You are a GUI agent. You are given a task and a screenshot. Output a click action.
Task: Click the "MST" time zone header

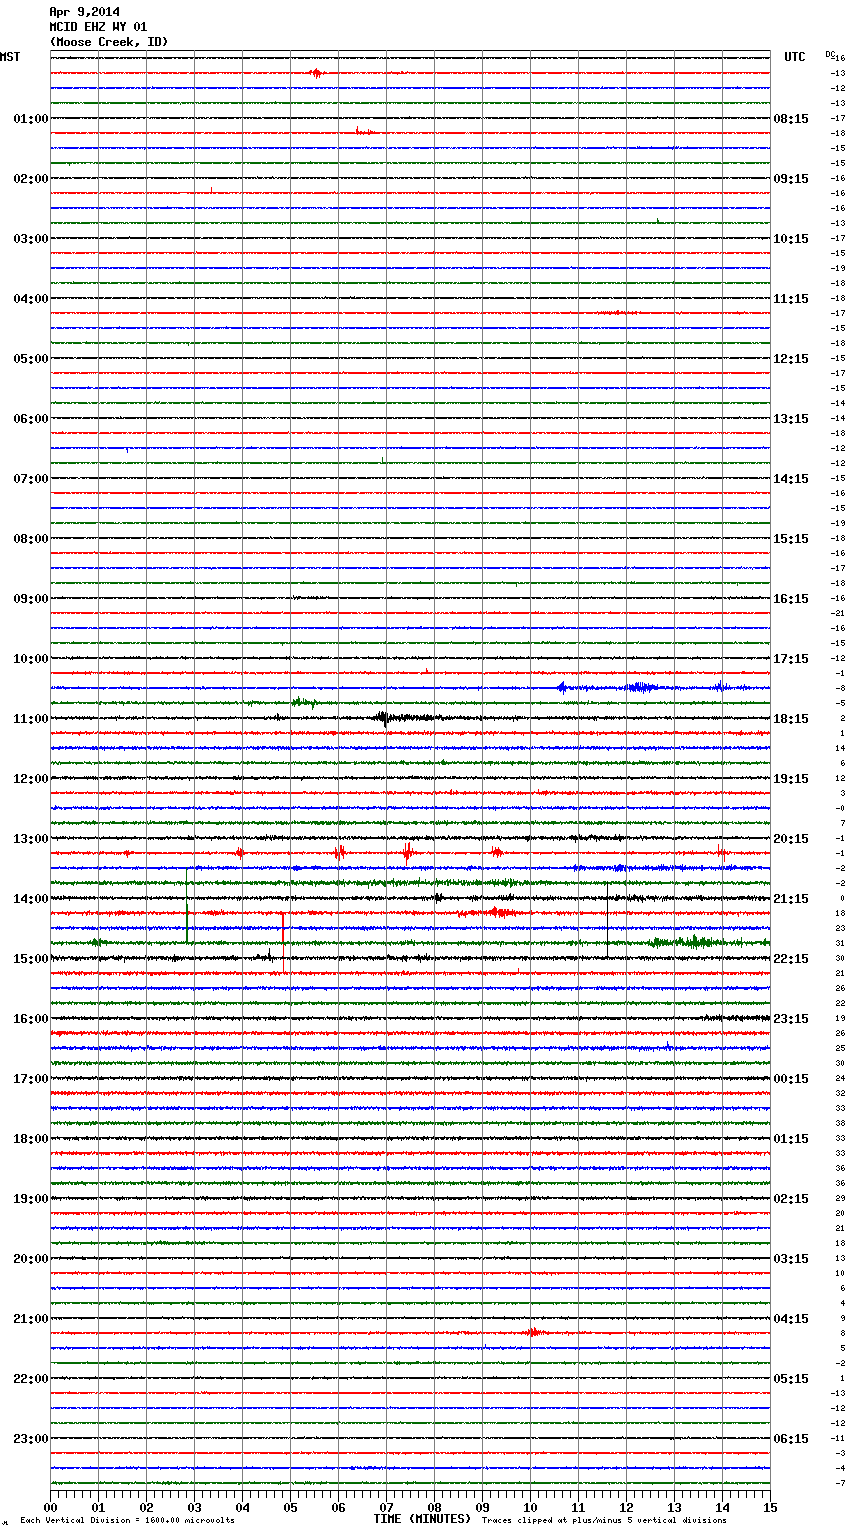click(x=10, y=57)
